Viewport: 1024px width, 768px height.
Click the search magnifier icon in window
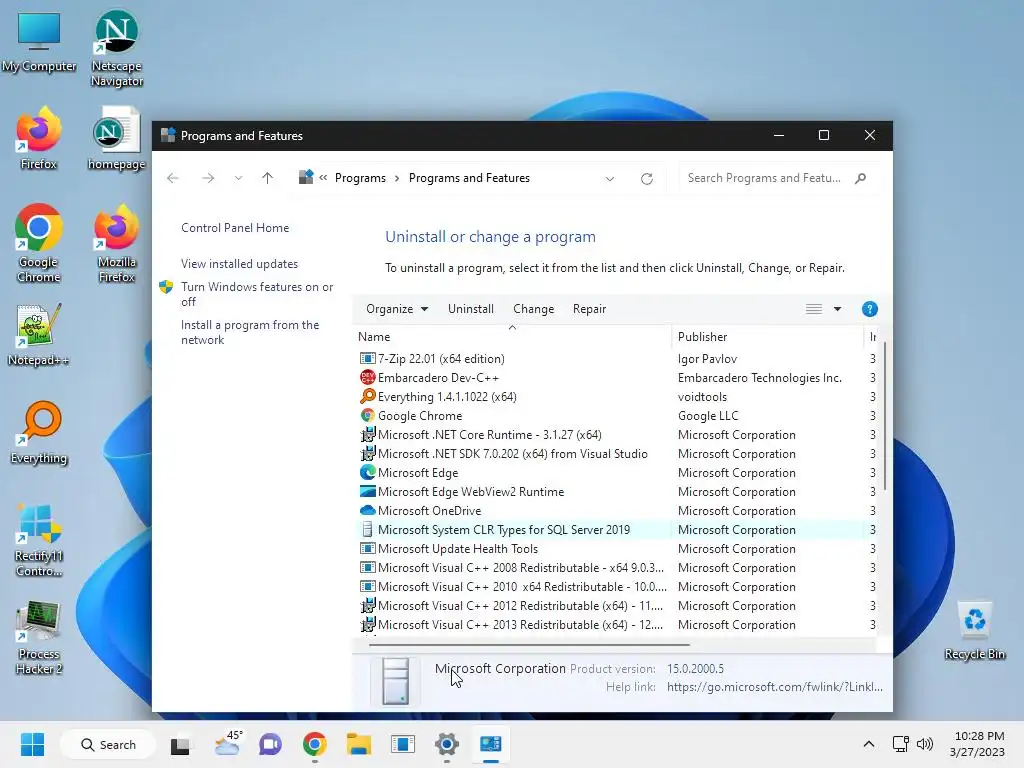861,178
